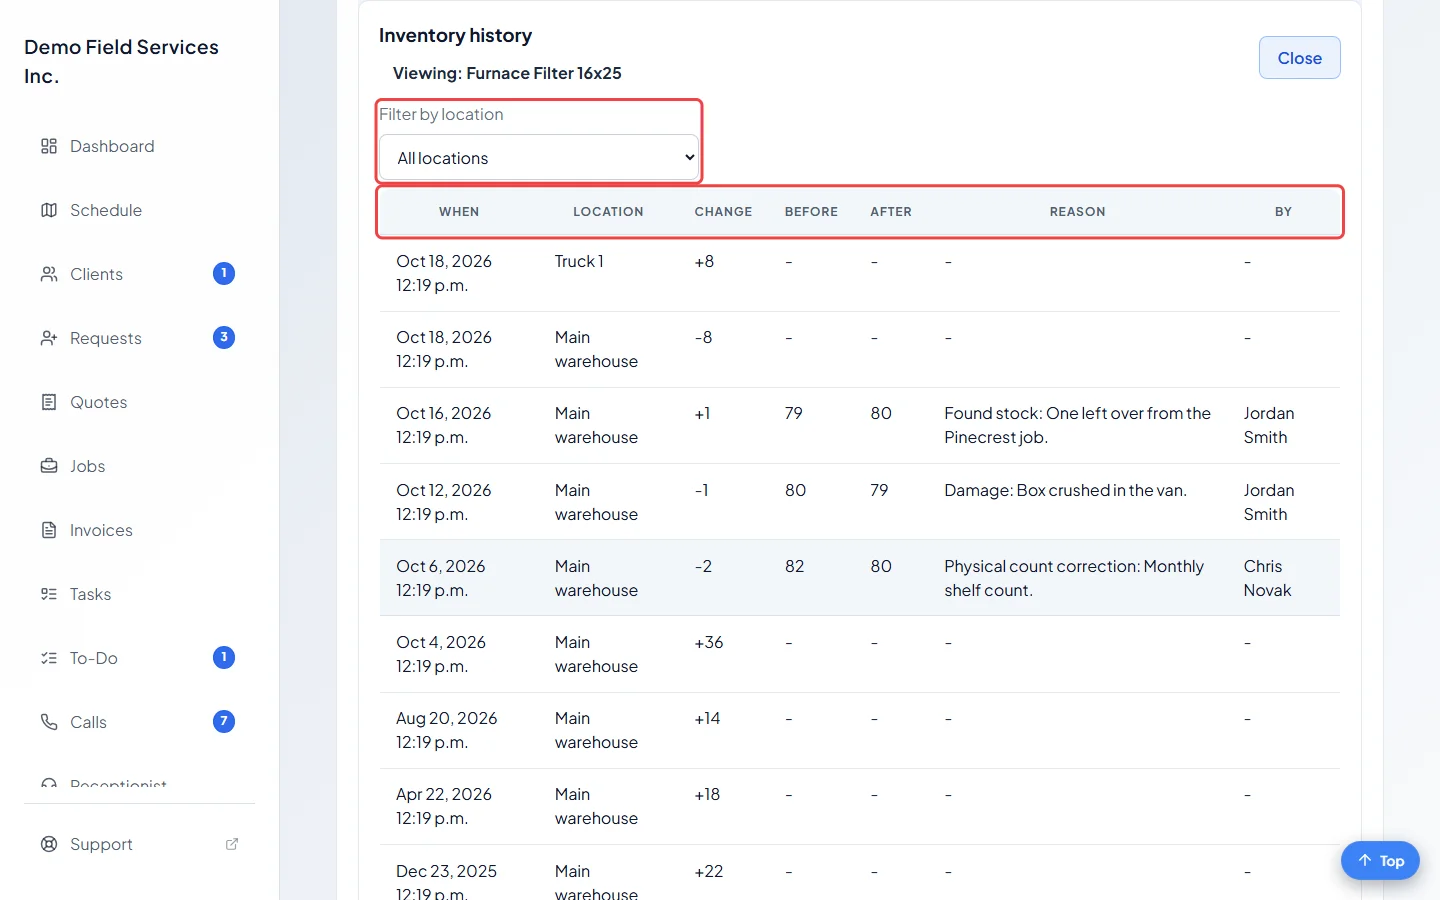
Task: Navigate to Requests
Action: (x=140, y=338)
